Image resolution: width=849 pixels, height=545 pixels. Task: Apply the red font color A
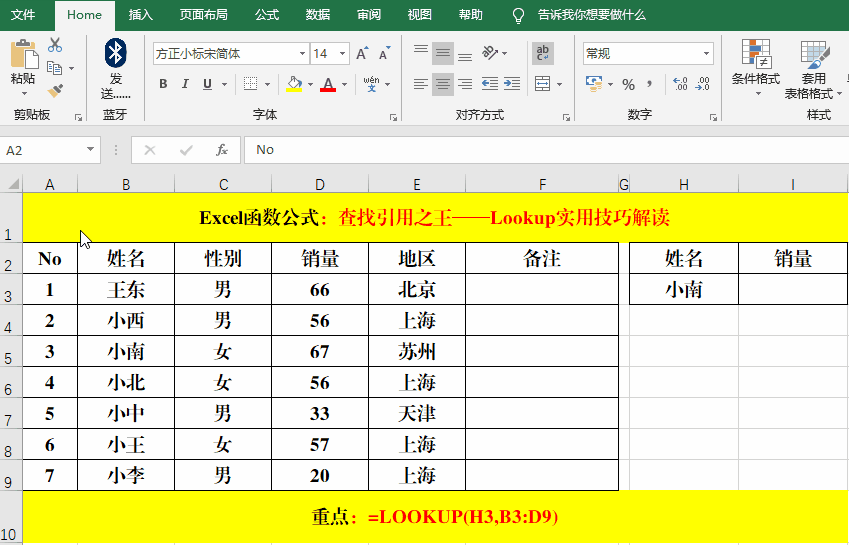click(328, 84)
